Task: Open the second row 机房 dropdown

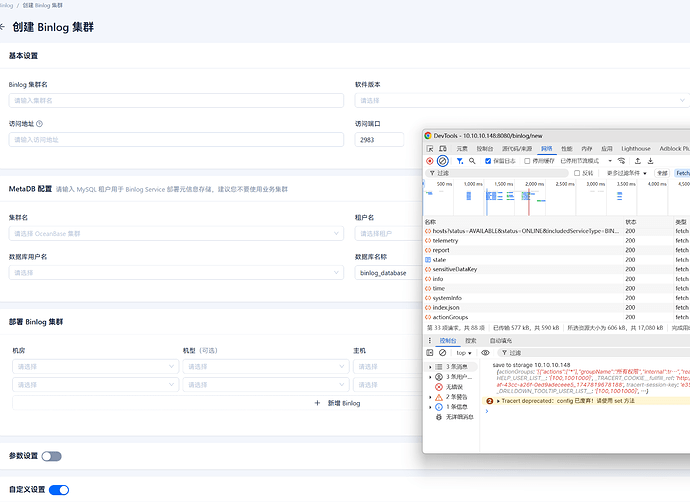Action: [x=95, y=385]
